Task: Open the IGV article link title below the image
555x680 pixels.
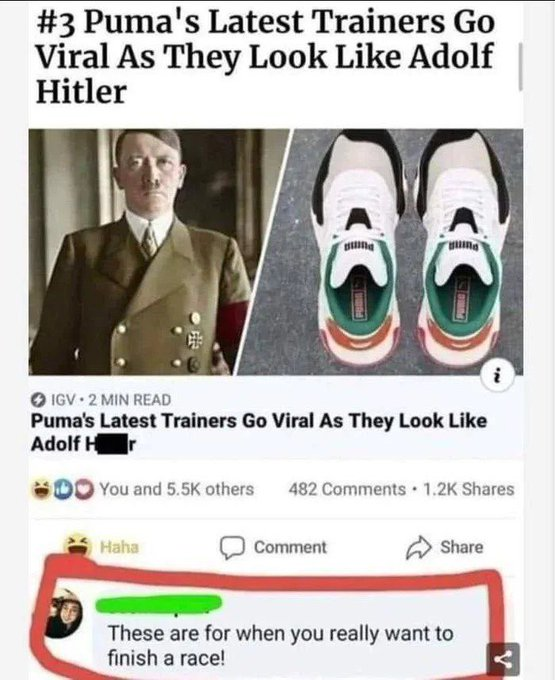Action: 258,432
